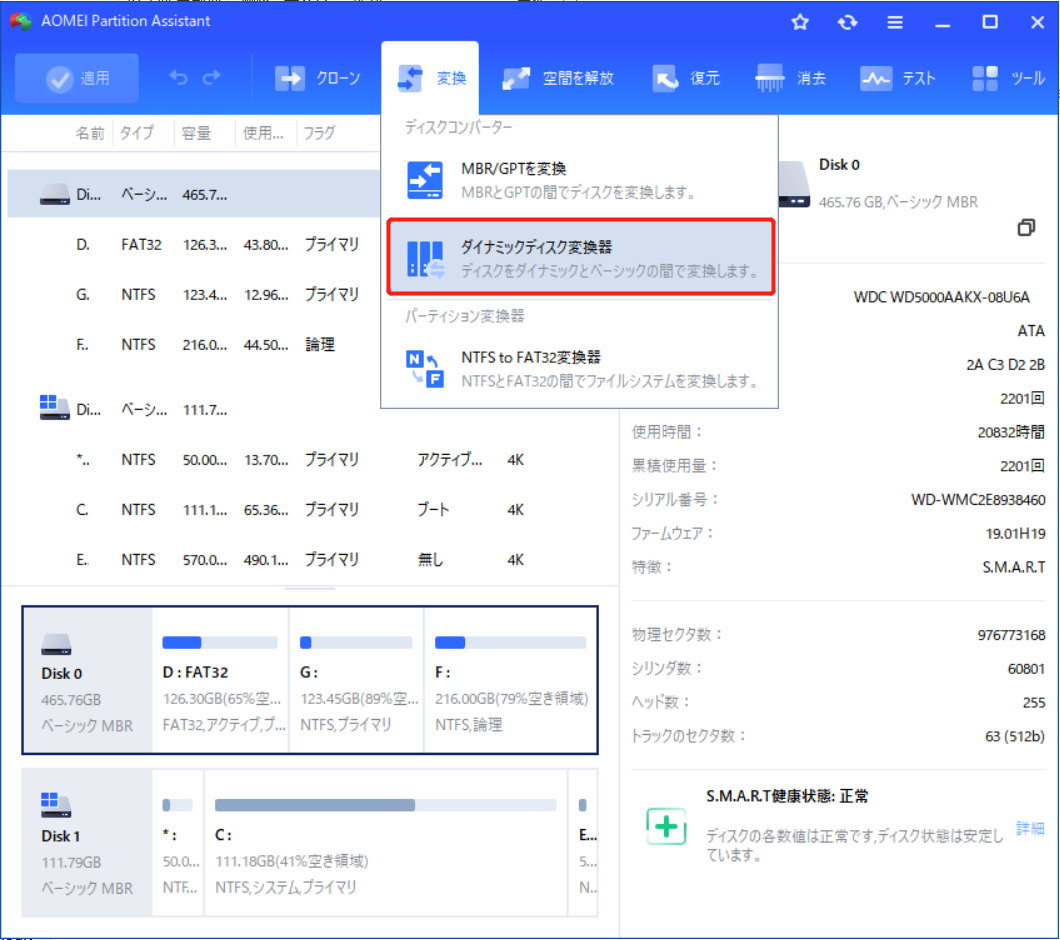This screenshot has height=940, width=1060.
Task: Click the S.M.A.R.T健康状態: 正常 heading
Action: [x=787, y=796]
